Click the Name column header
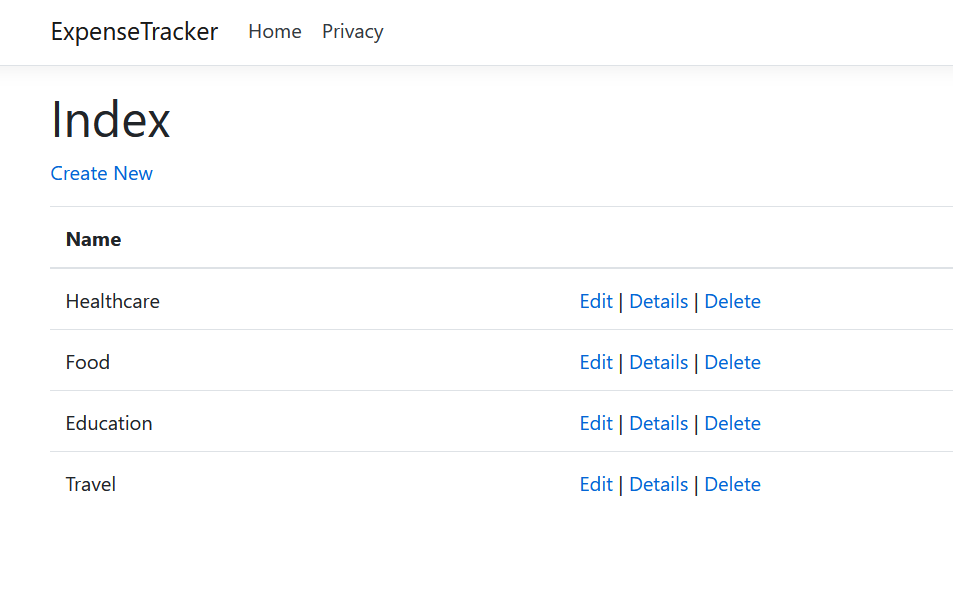This screenshot has height=608, width=953. [94, 240]
